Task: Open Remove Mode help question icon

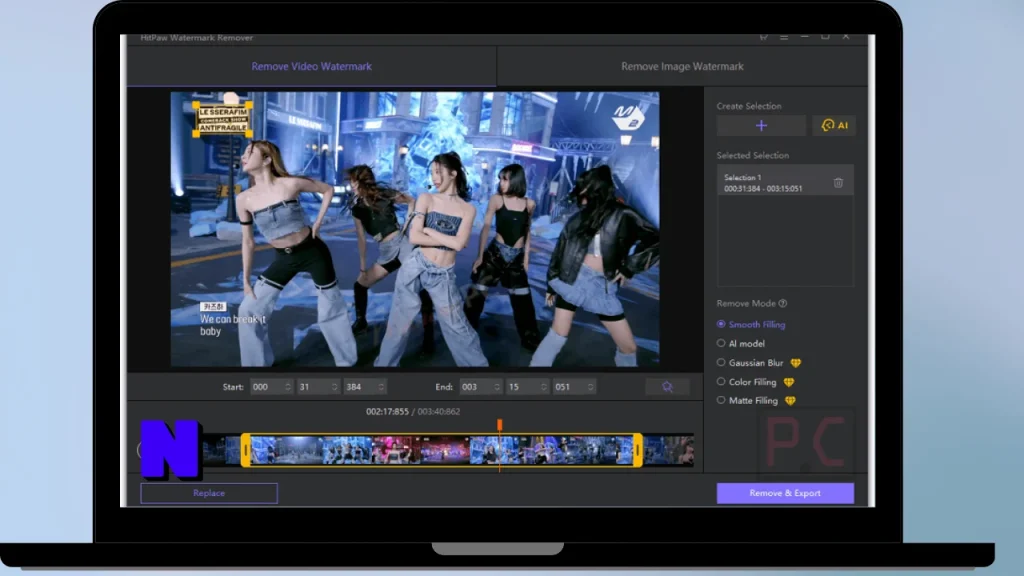Action: coord(782,303)
